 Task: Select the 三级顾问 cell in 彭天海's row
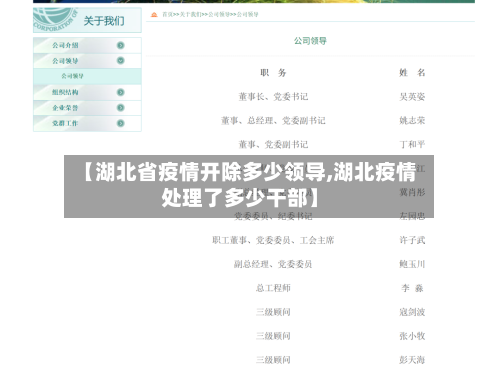pos(273,360)
